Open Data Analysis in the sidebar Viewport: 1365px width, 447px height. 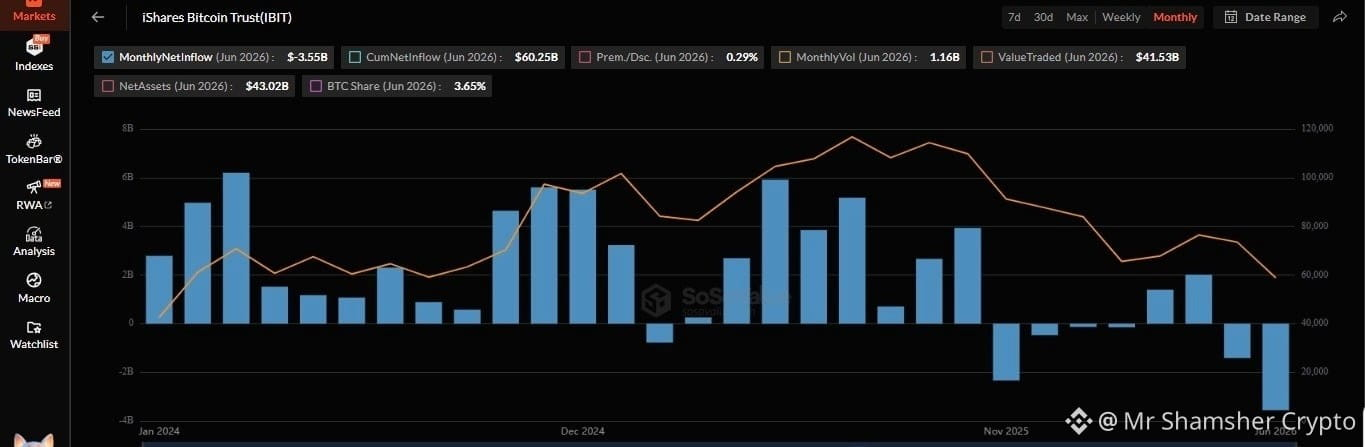click(x=34, y=241)
